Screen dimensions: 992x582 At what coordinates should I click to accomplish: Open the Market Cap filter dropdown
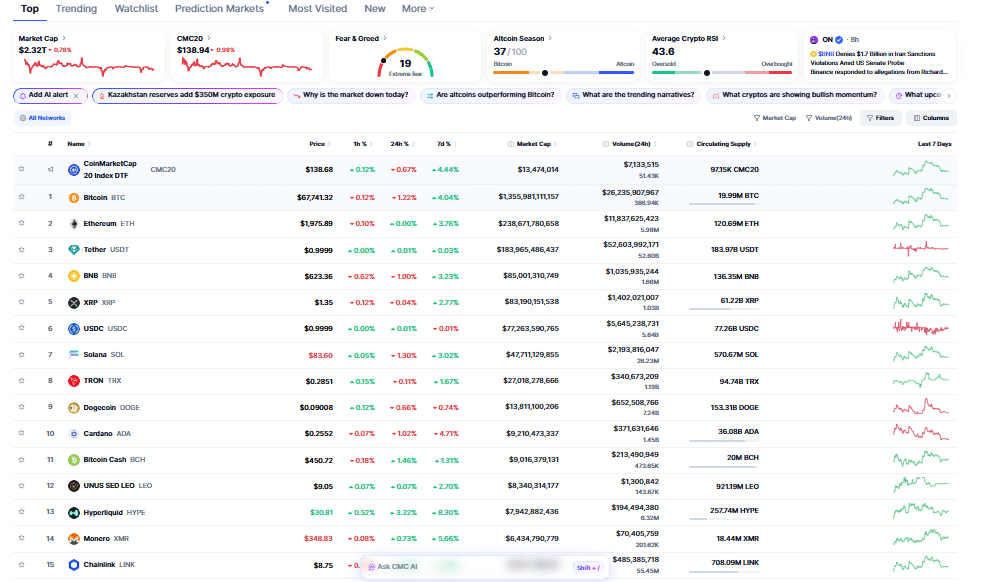click(775, 118)
